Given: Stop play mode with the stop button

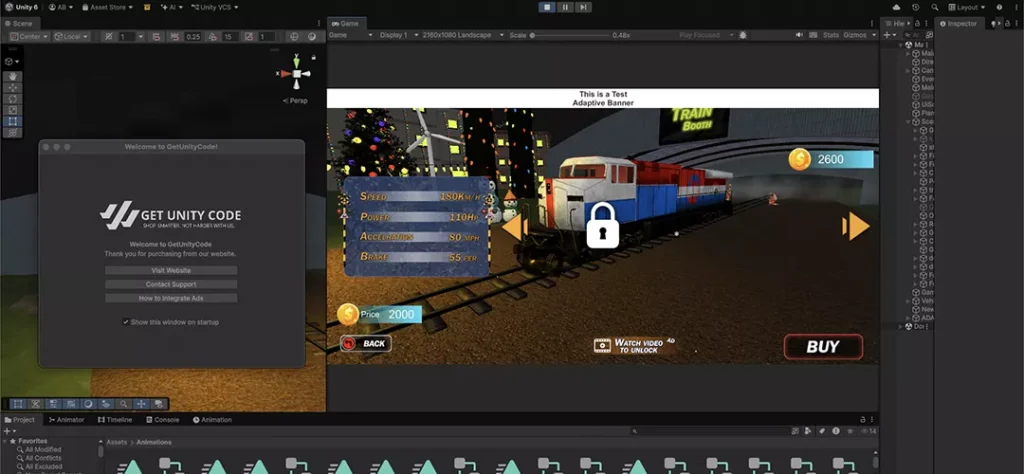Looking at the screenshot, I should click(x=547, y=7).
